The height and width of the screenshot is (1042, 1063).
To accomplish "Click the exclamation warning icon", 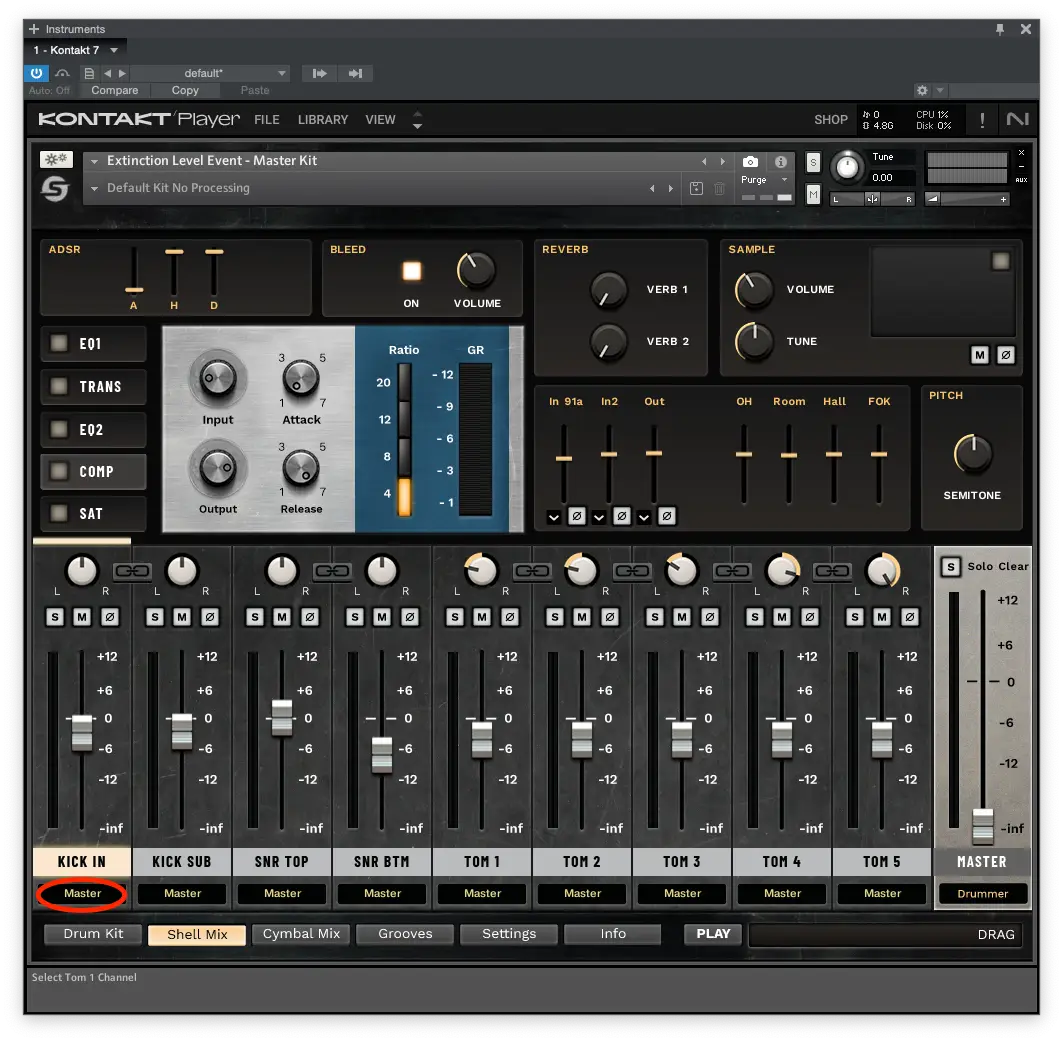I will 982,120.
